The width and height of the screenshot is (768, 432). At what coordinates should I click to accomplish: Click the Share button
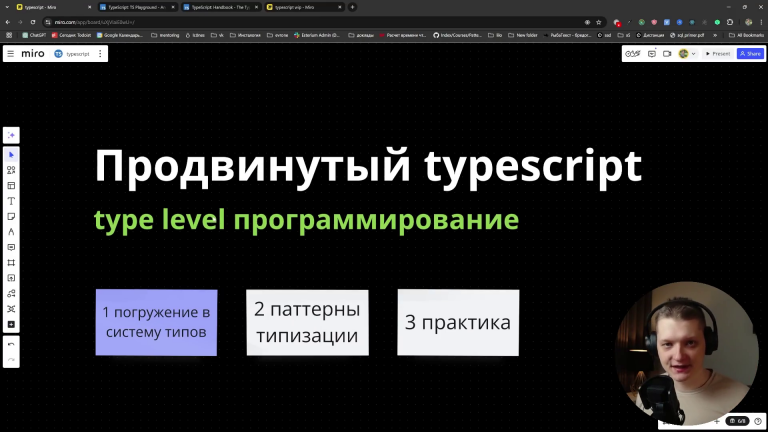(x=750, y=54)
